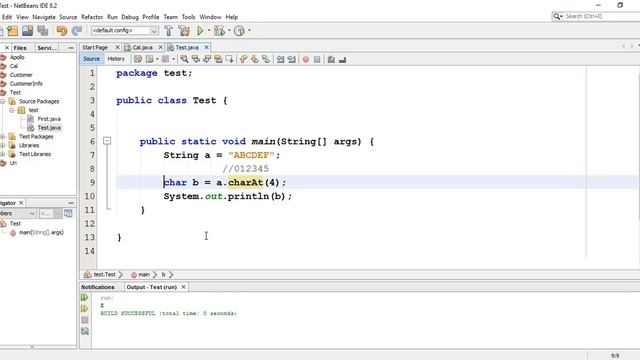Click BUILD SUCCESSFUL line in Output
The image size is (640, 360).
(169, 313)
